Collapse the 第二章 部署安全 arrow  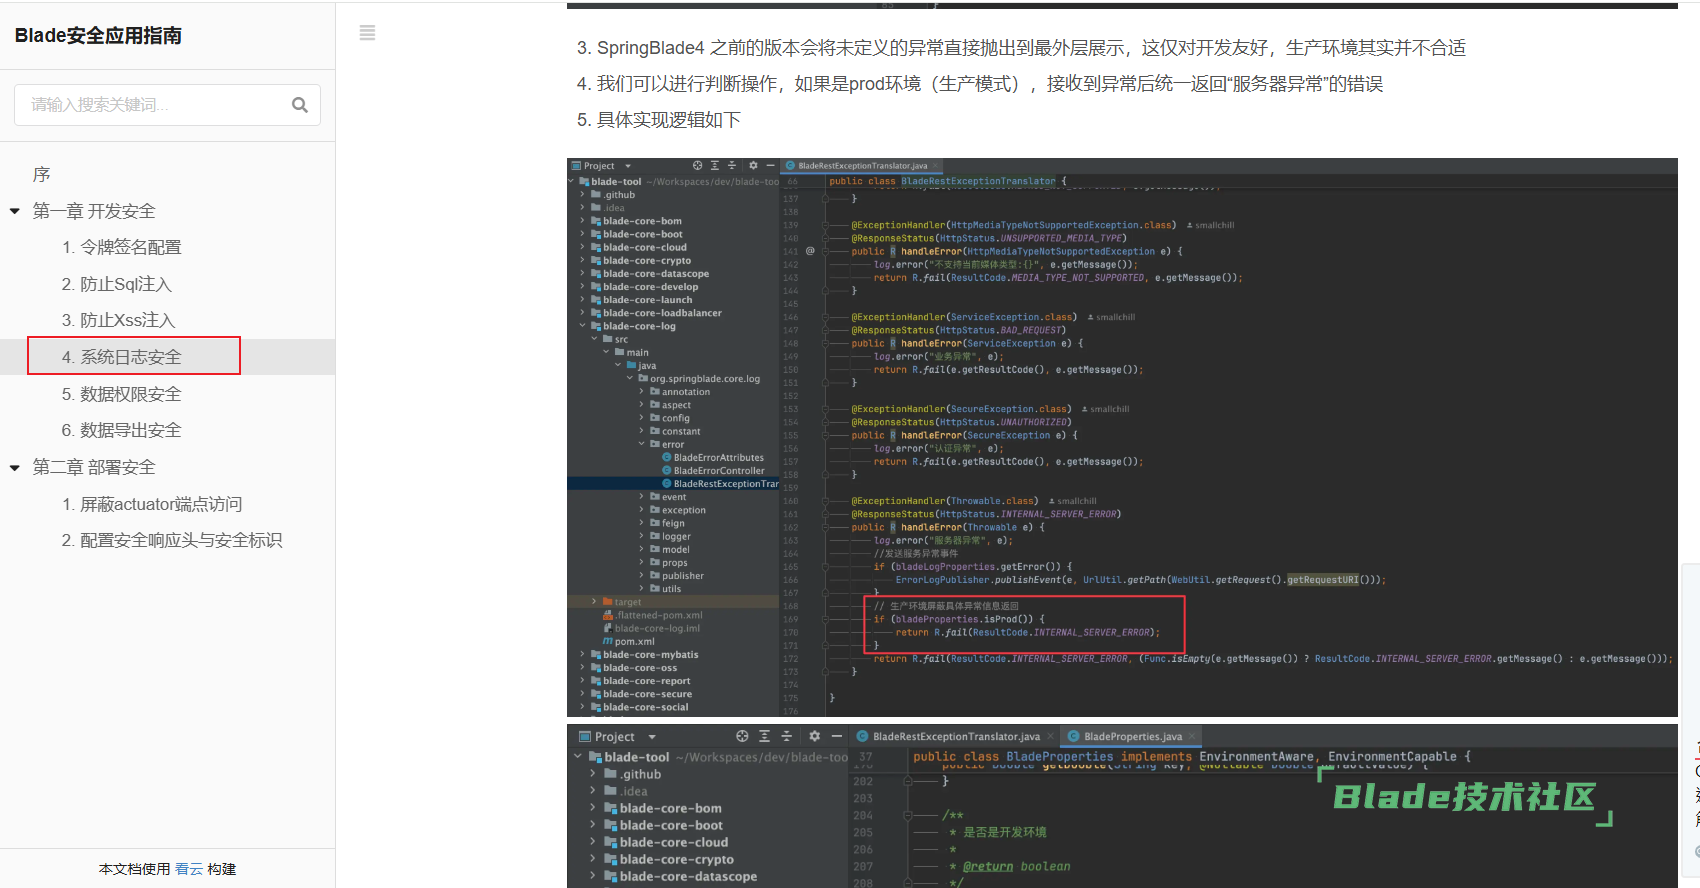tap(15, 467)
